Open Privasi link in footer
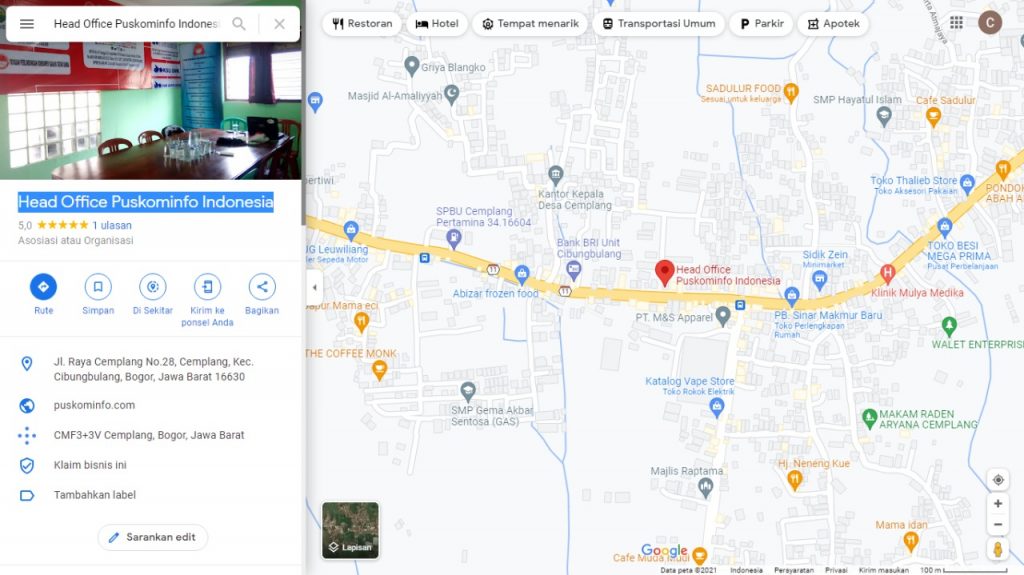The image size is (1024, 575). tap(836, 570)
